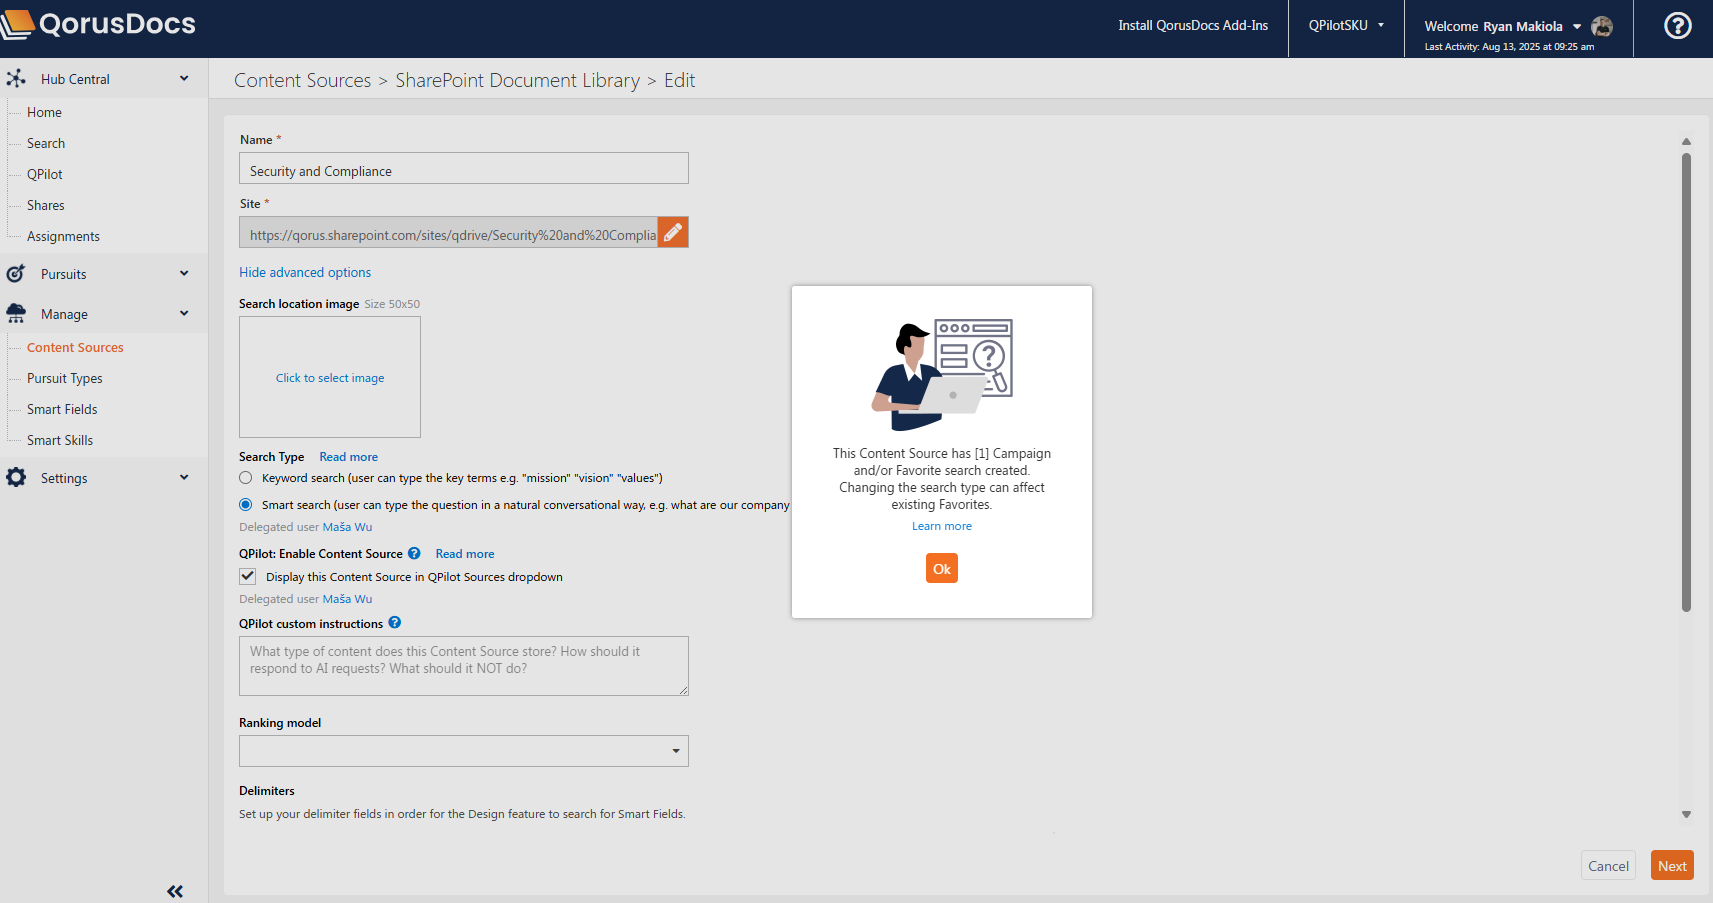Viewport: 1713px width, 903px height.
Task: Collapse the sidebar using the double-chevron icon
Action: coord(175,890)
